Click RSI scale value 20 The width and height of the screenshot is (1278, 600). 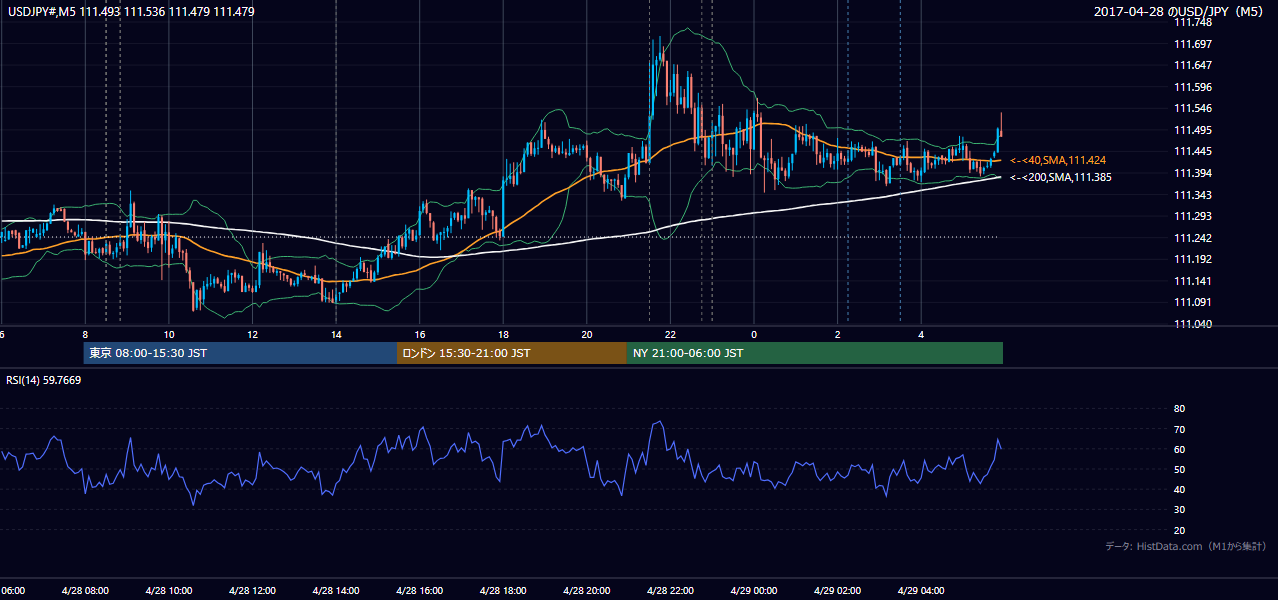click(1180, 530)
